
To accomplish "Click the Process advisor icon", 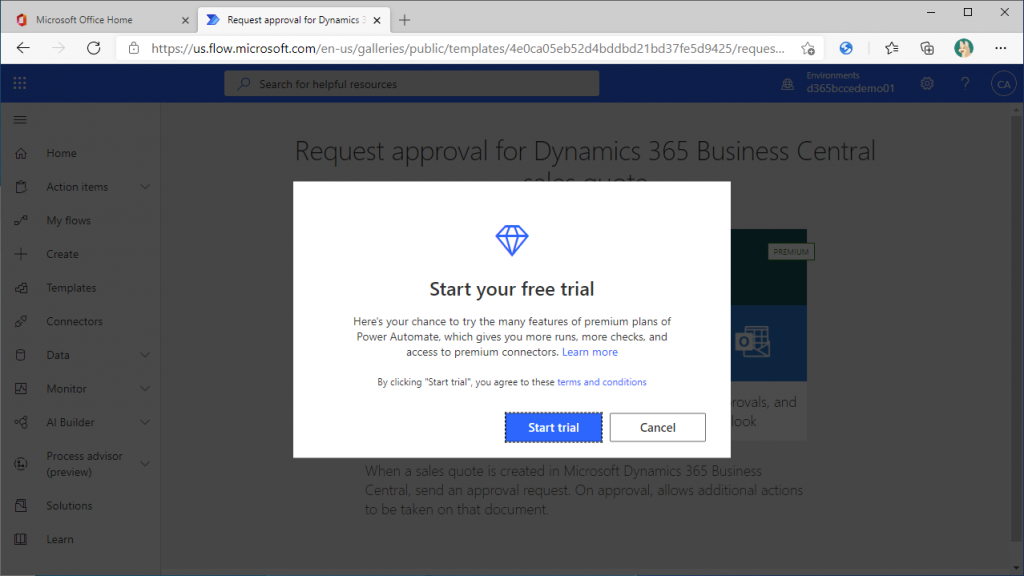I will pyautogui.click(x=21, y=464).
